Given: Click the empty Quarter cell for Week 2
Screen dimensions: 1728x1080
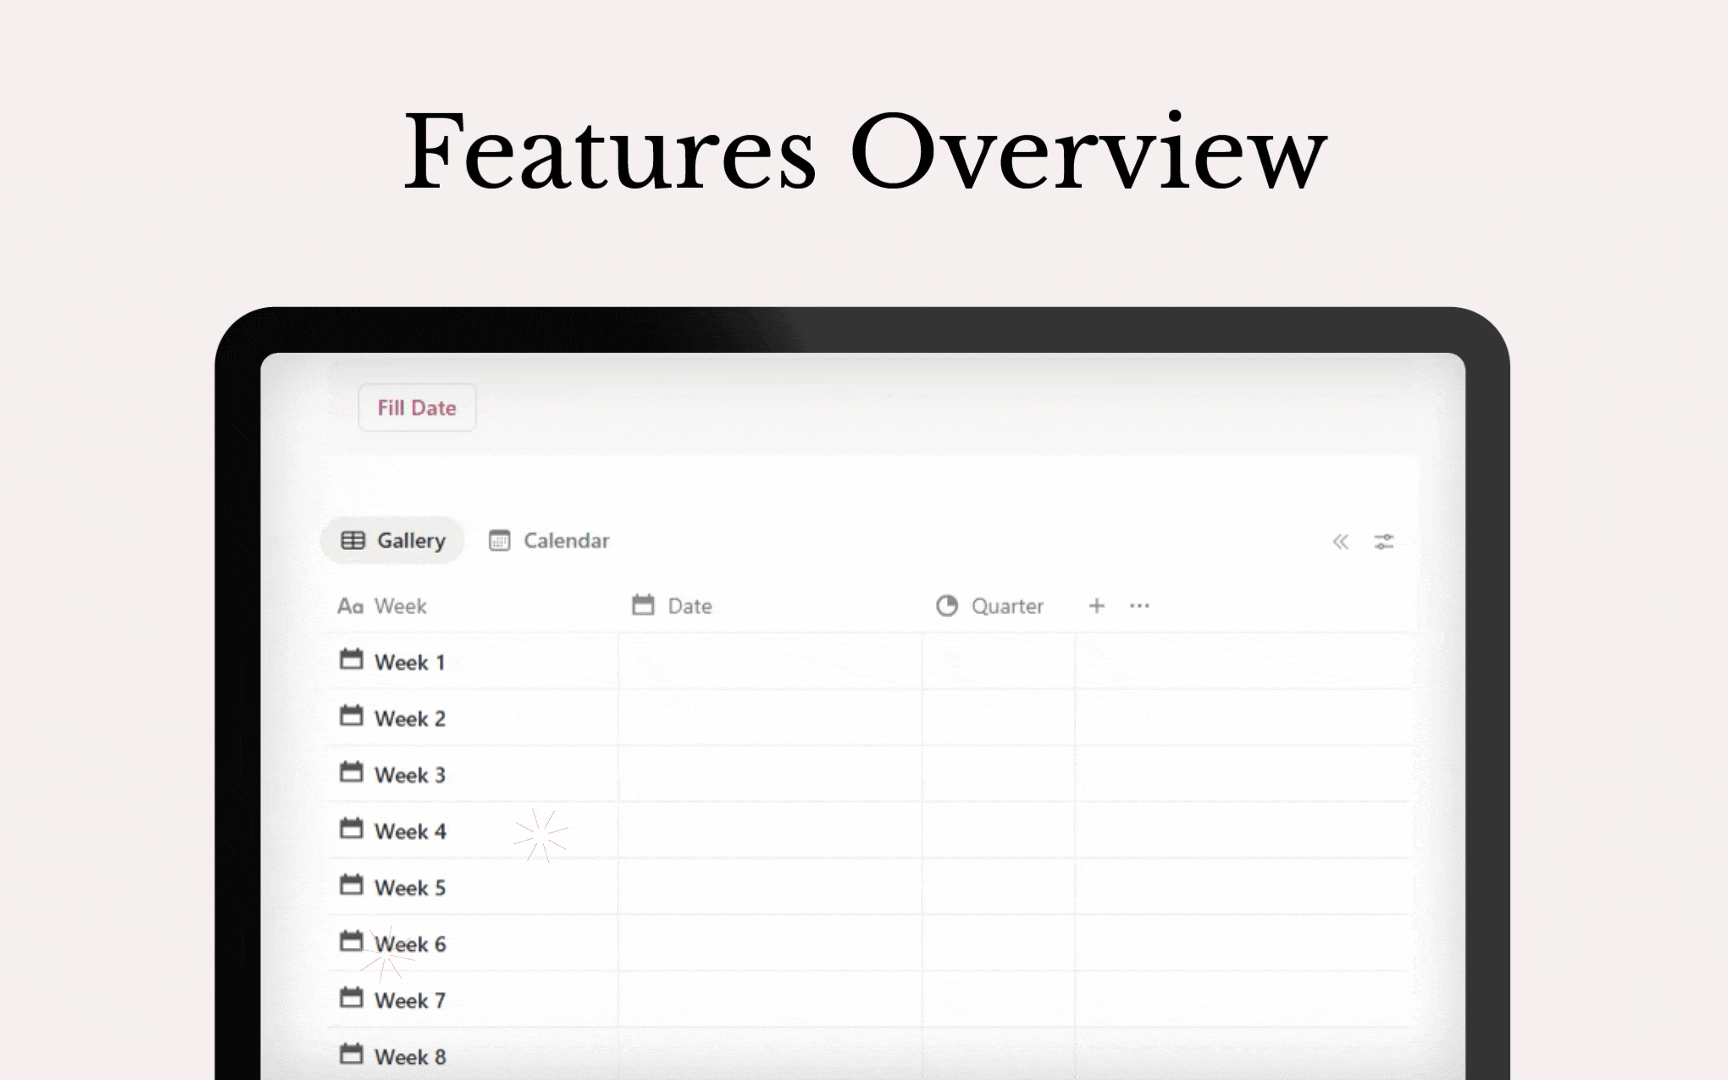Looking at the screenshot, I should (x=998, y=718).
